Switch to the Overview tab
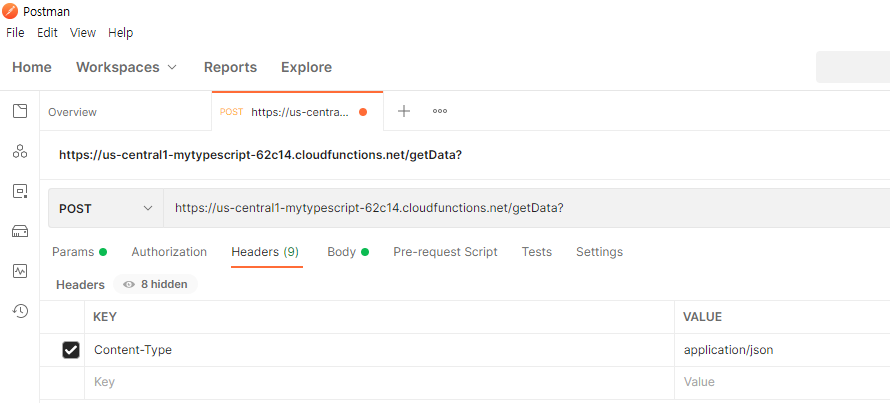This screenshot has width=890, height=403. point(73,112)
